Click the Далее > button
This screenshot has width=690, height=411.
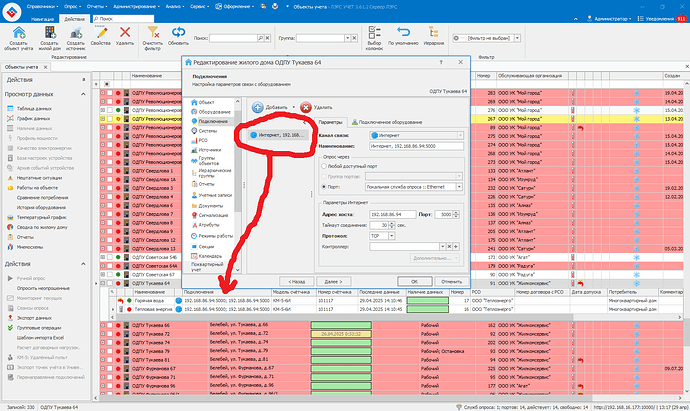tap(333, 281)
